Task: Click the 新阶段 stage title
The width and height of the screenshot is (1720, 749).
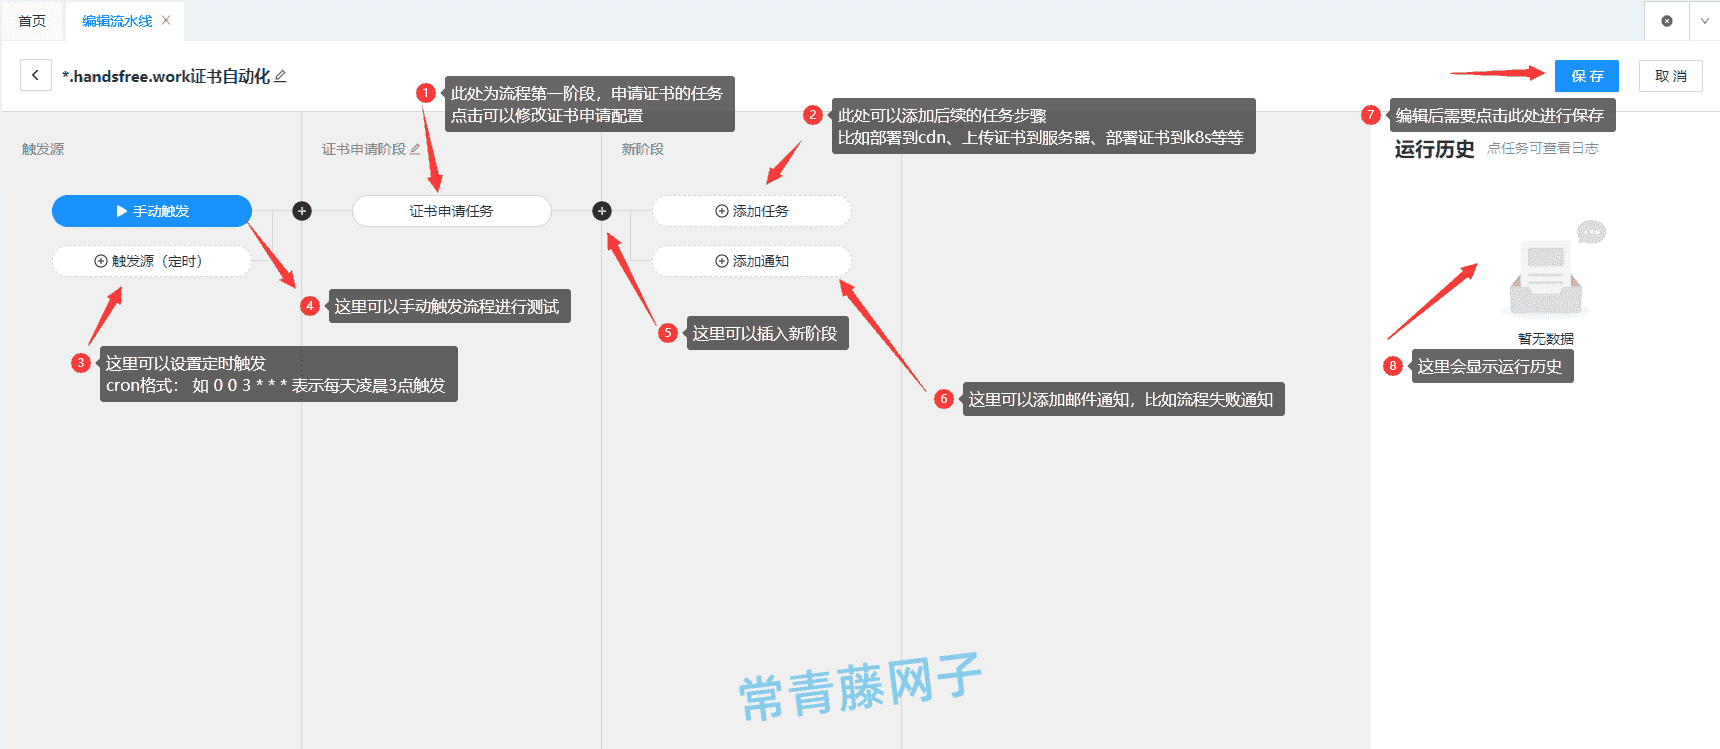Action: point(643,149)
